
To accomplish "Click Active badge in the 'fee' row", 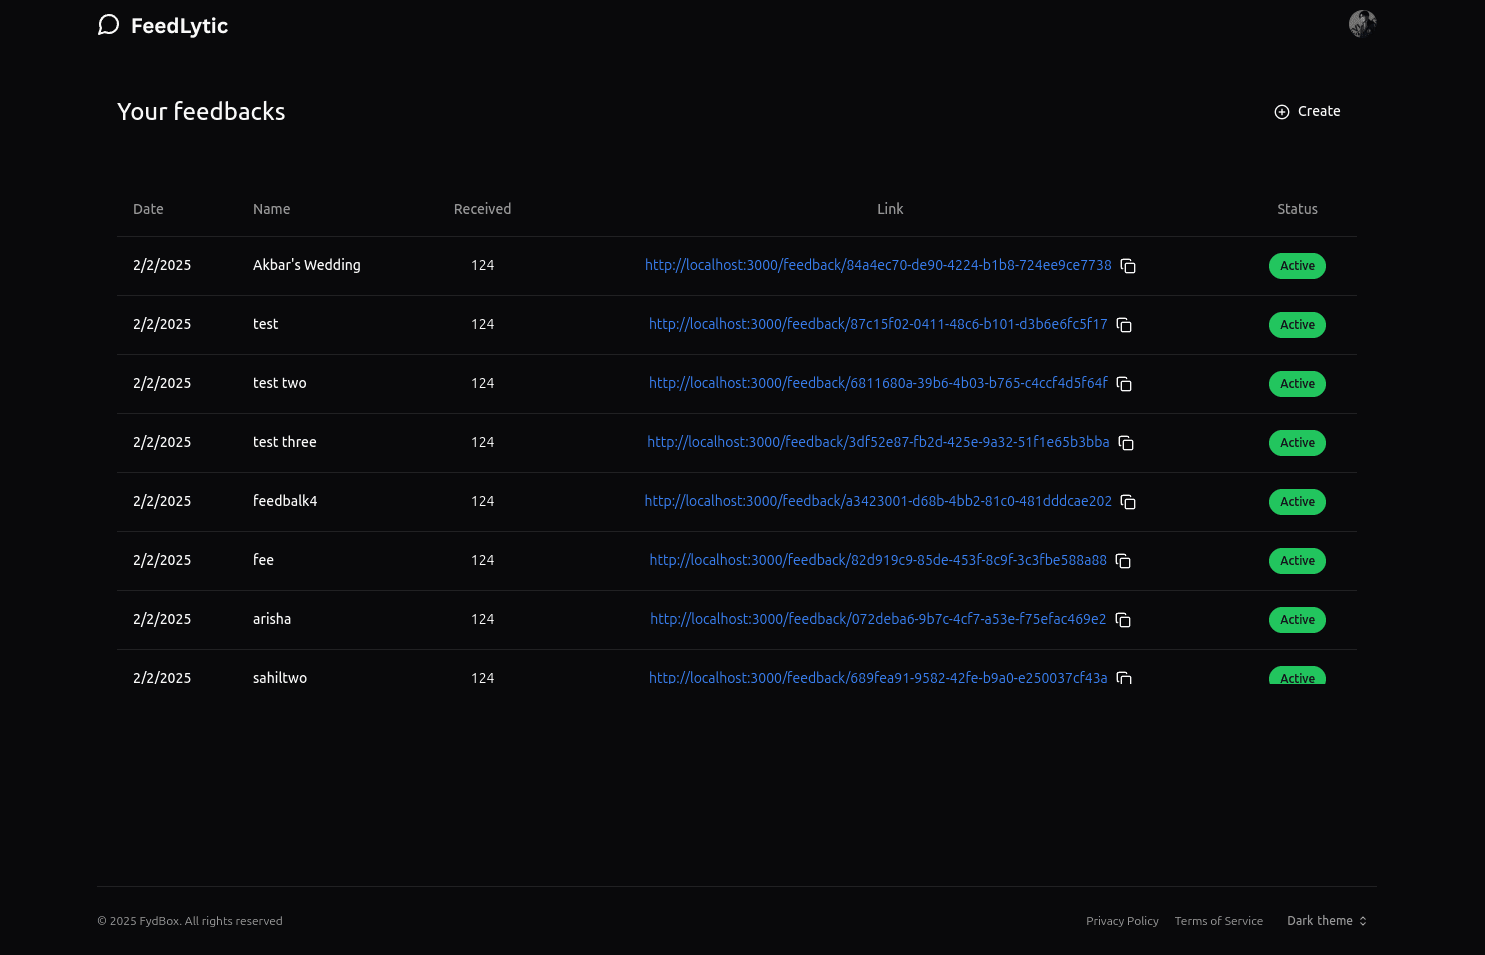I will coord(1297,561).
